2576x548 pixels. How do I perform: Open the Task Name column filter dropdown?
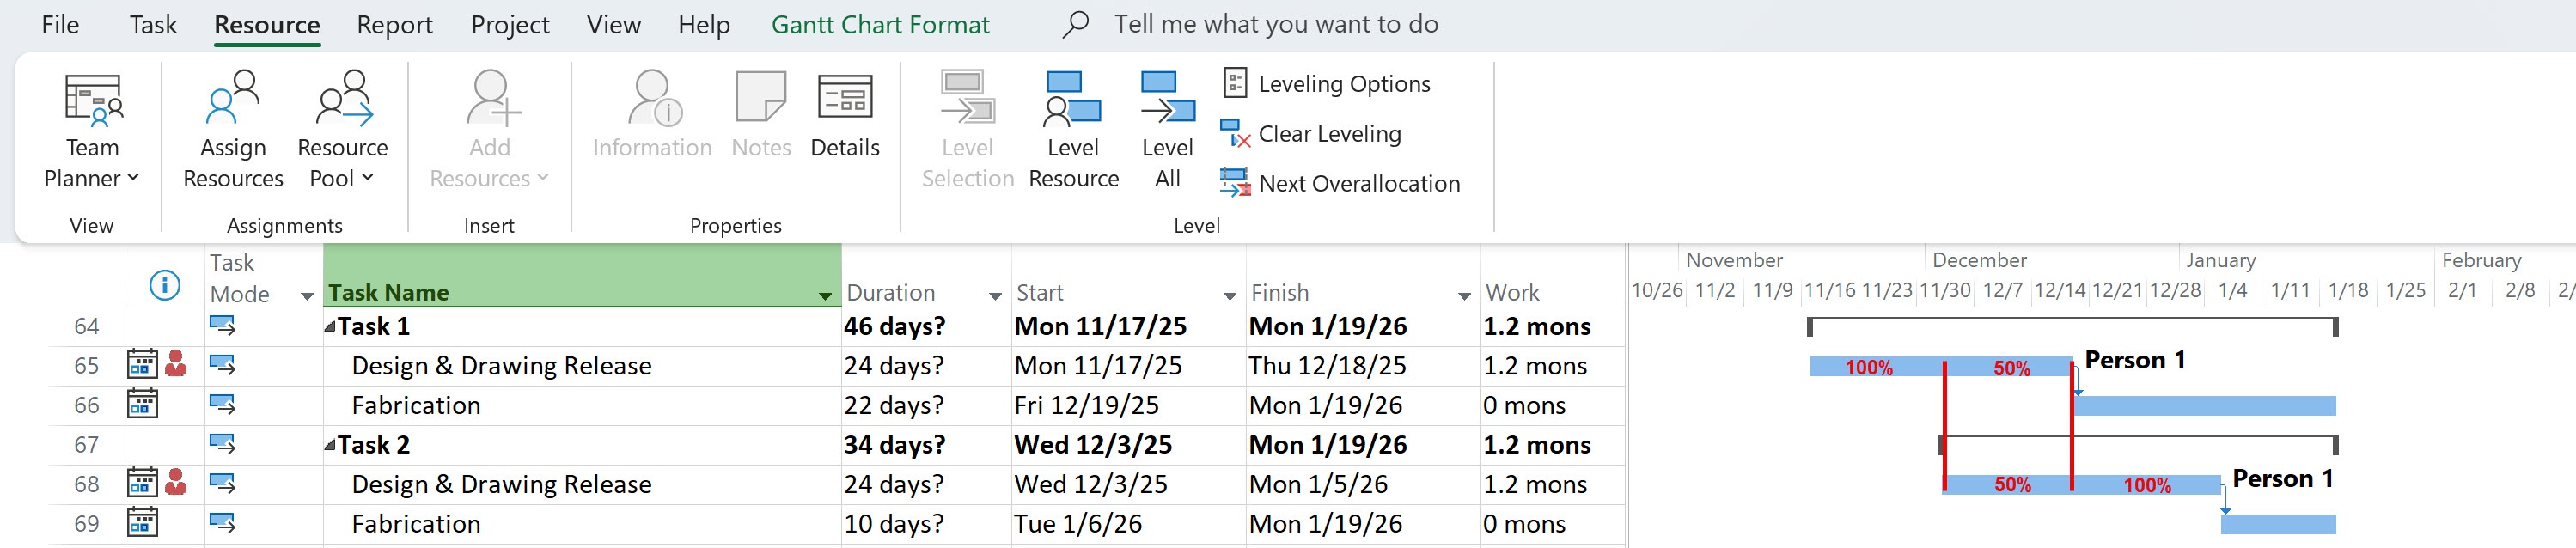click(x=825, y=295)
